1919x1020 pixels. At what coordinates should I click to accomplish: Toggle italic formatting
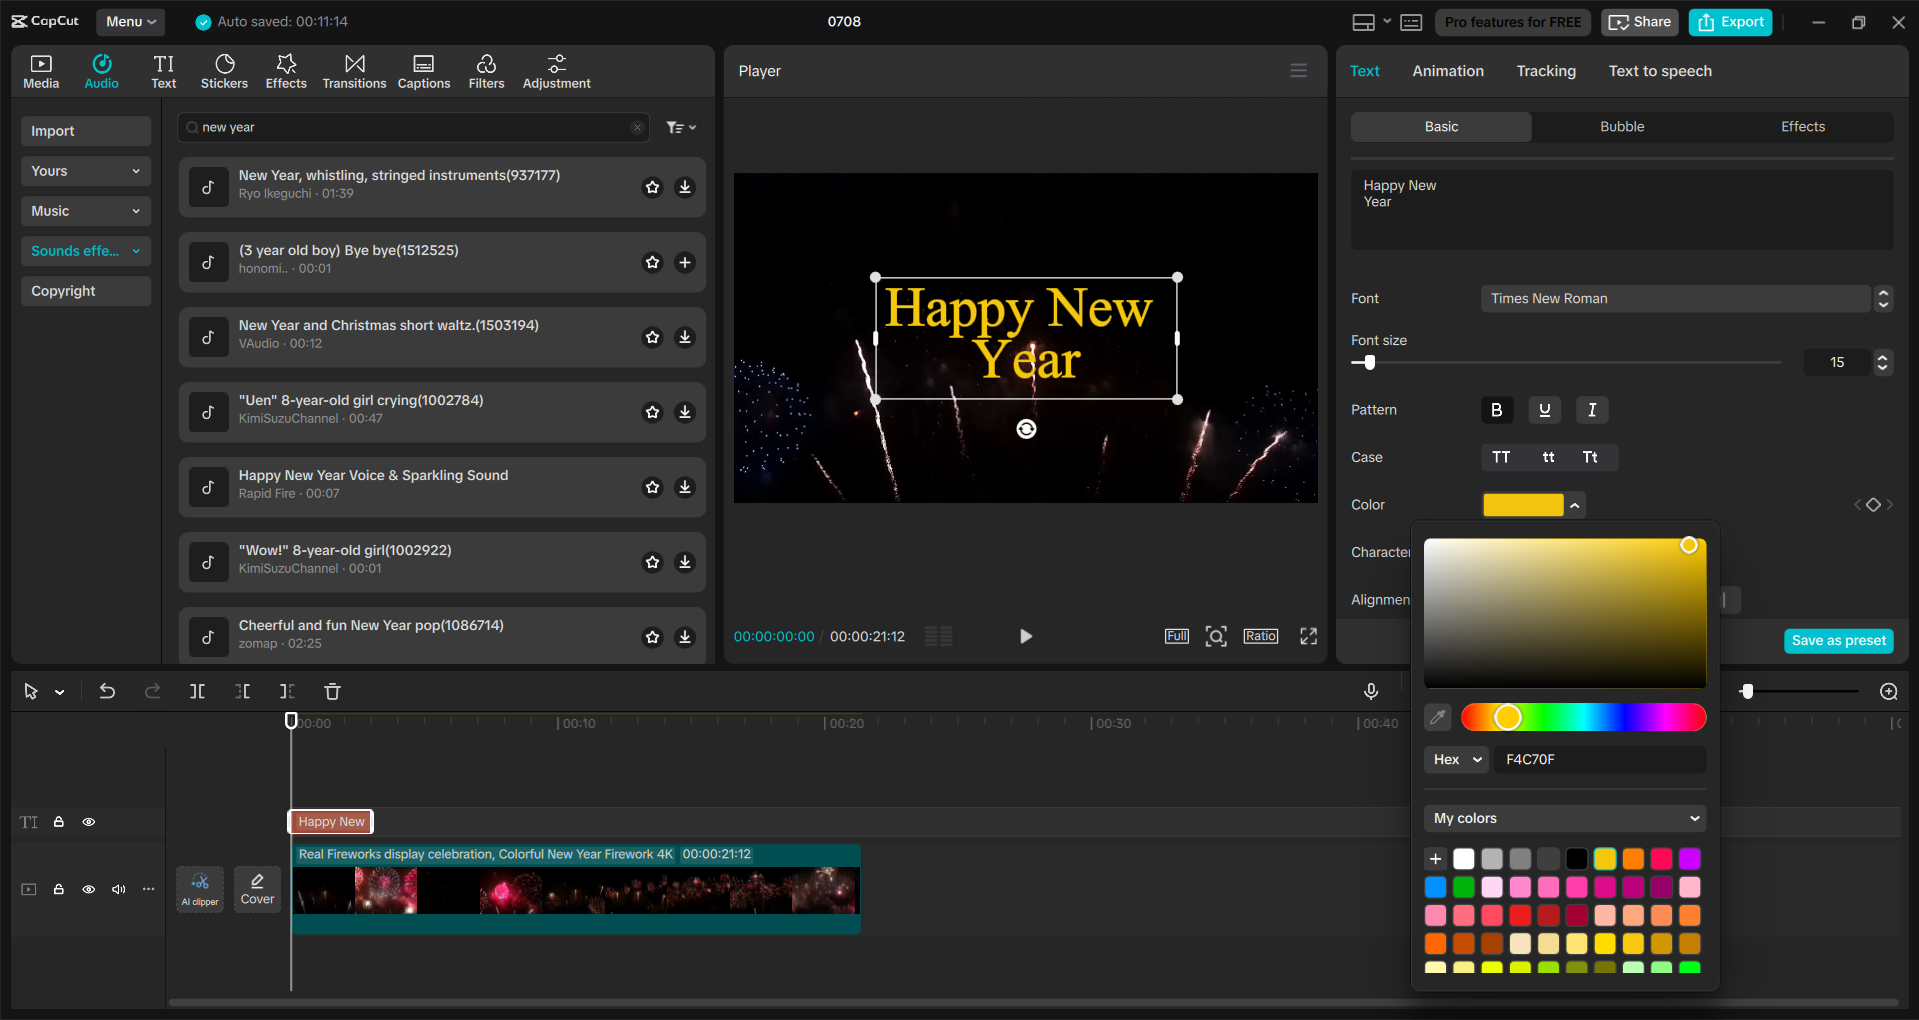point(1591,410)
